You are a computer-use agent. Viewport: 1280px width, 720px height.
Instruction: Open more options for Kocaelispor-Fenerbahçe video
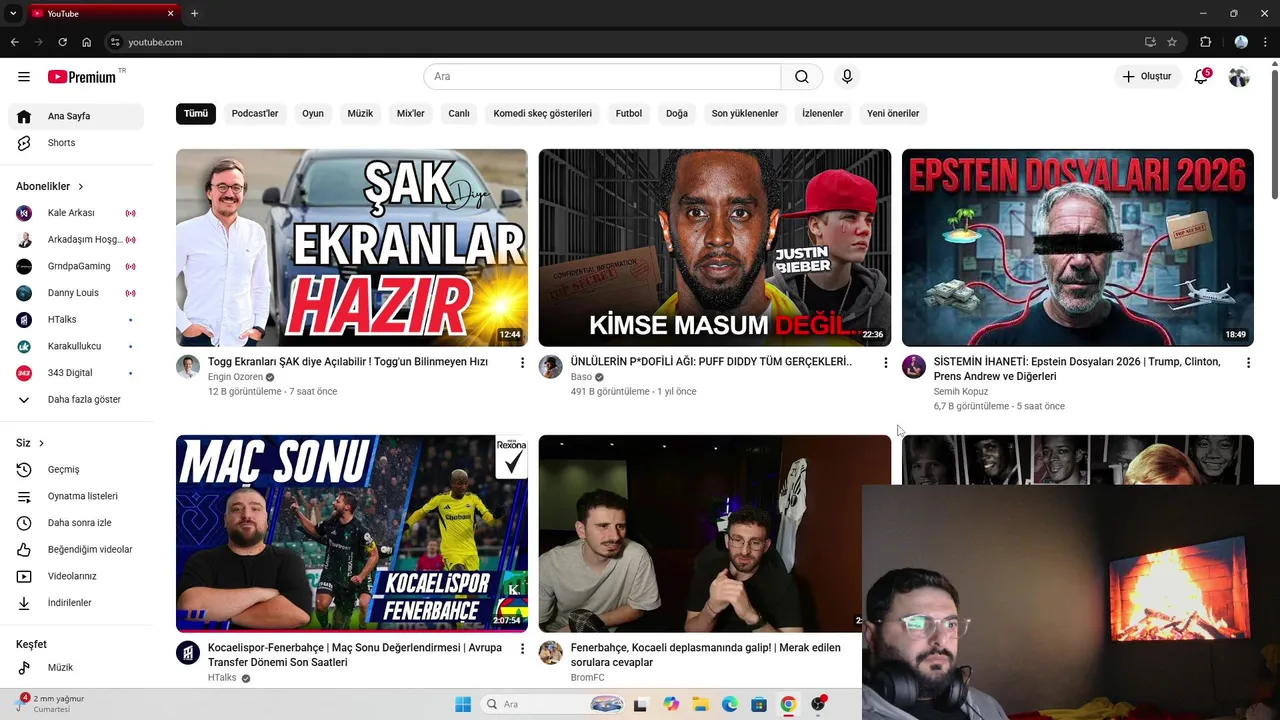(522, 649)
